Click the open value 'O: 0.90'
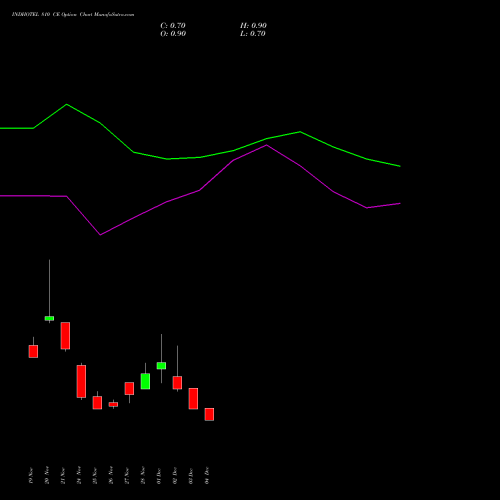This screenshot has width=500, height=500. click(173, 34)
